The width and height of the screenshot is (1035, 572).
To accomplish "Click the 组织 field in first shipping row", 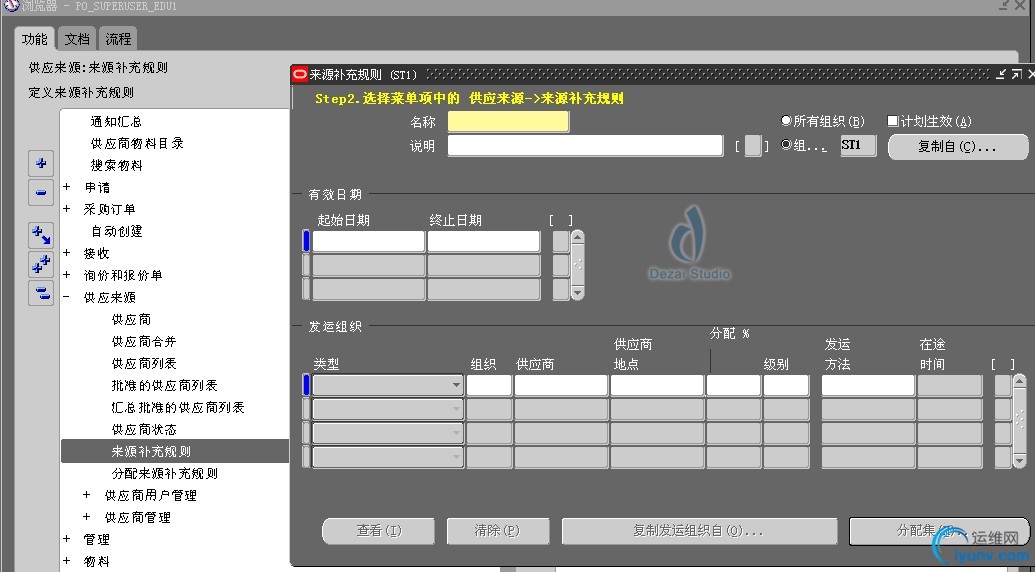I will 488,385.
